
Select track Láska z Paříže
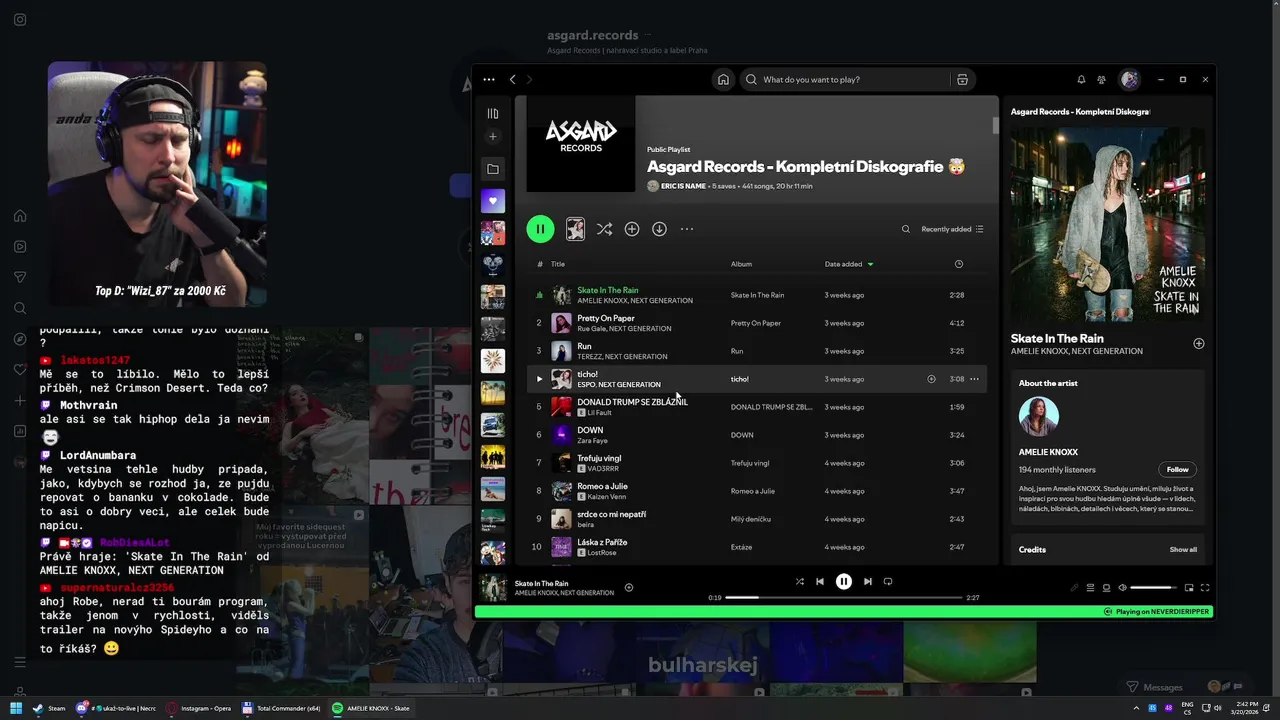pyautogui.click(x=602, y=542)
